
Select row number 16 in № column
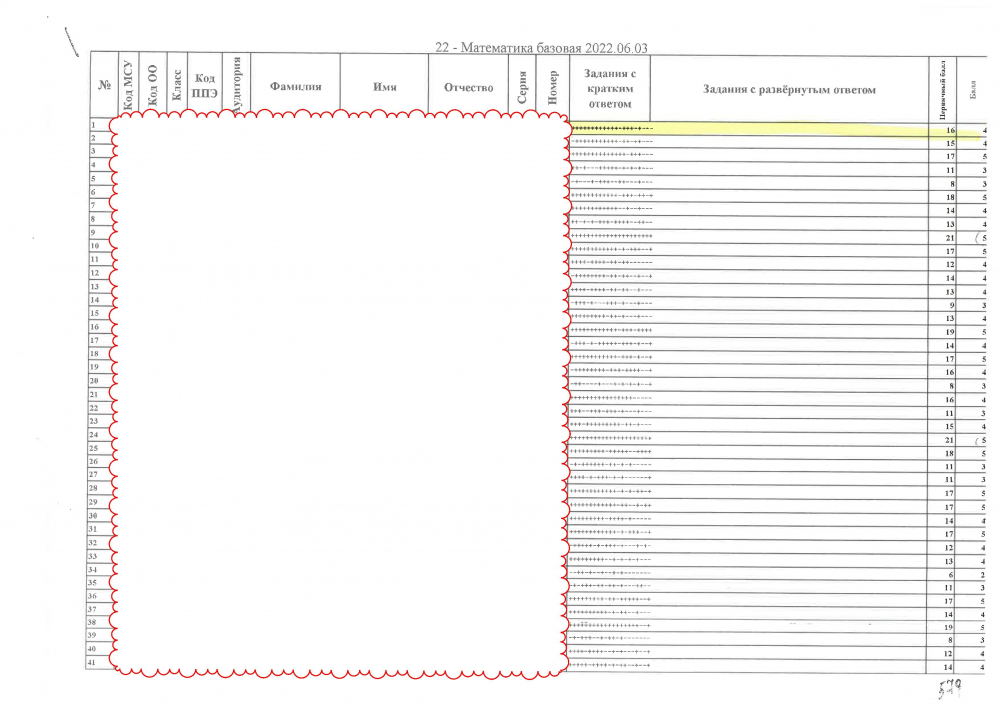[94, 326]
